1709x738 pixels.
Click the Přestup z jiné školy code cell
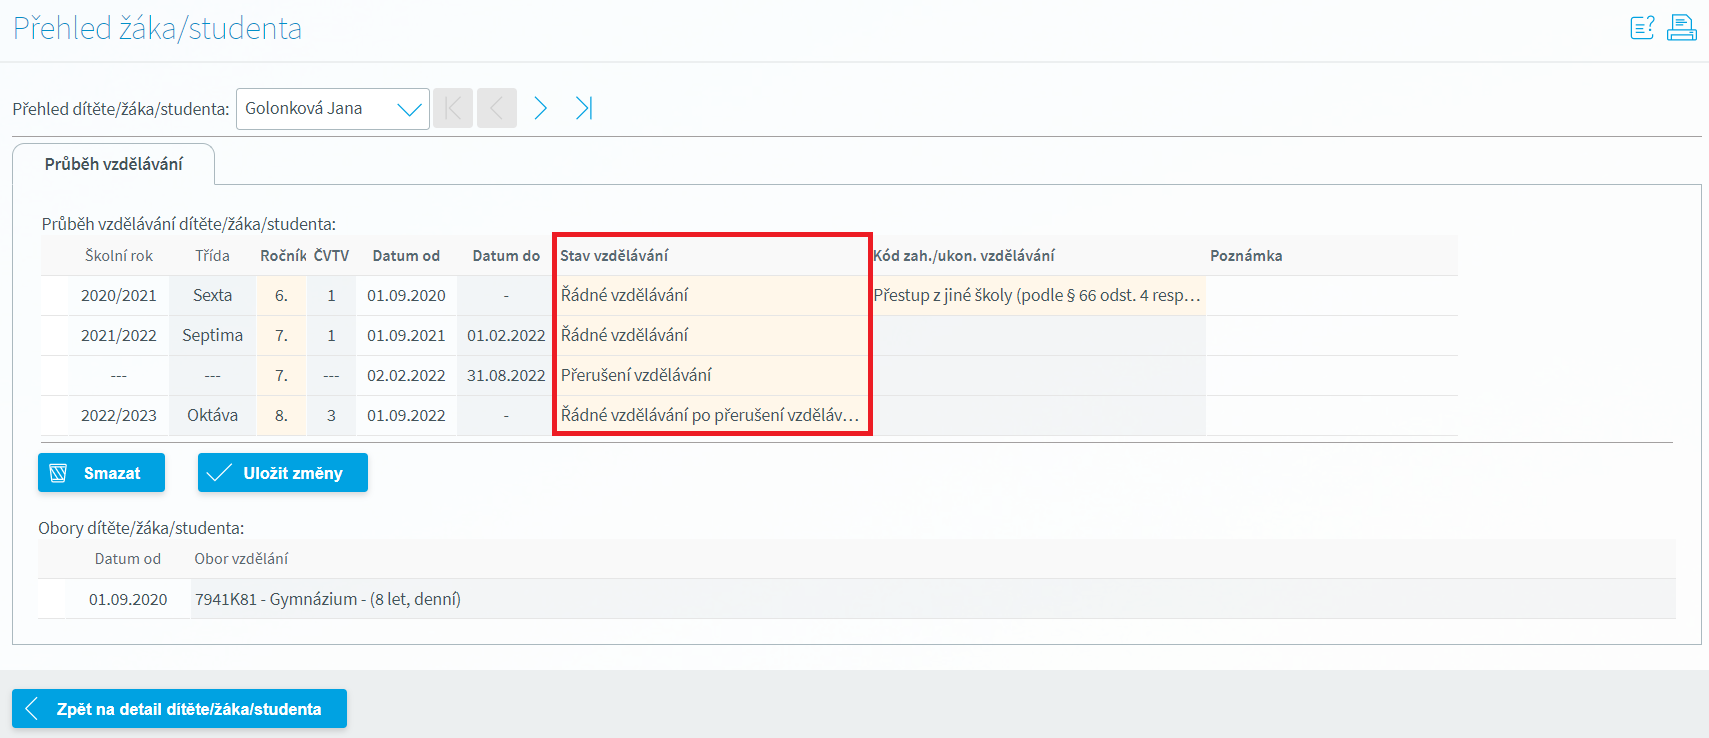coord(1037,296)
